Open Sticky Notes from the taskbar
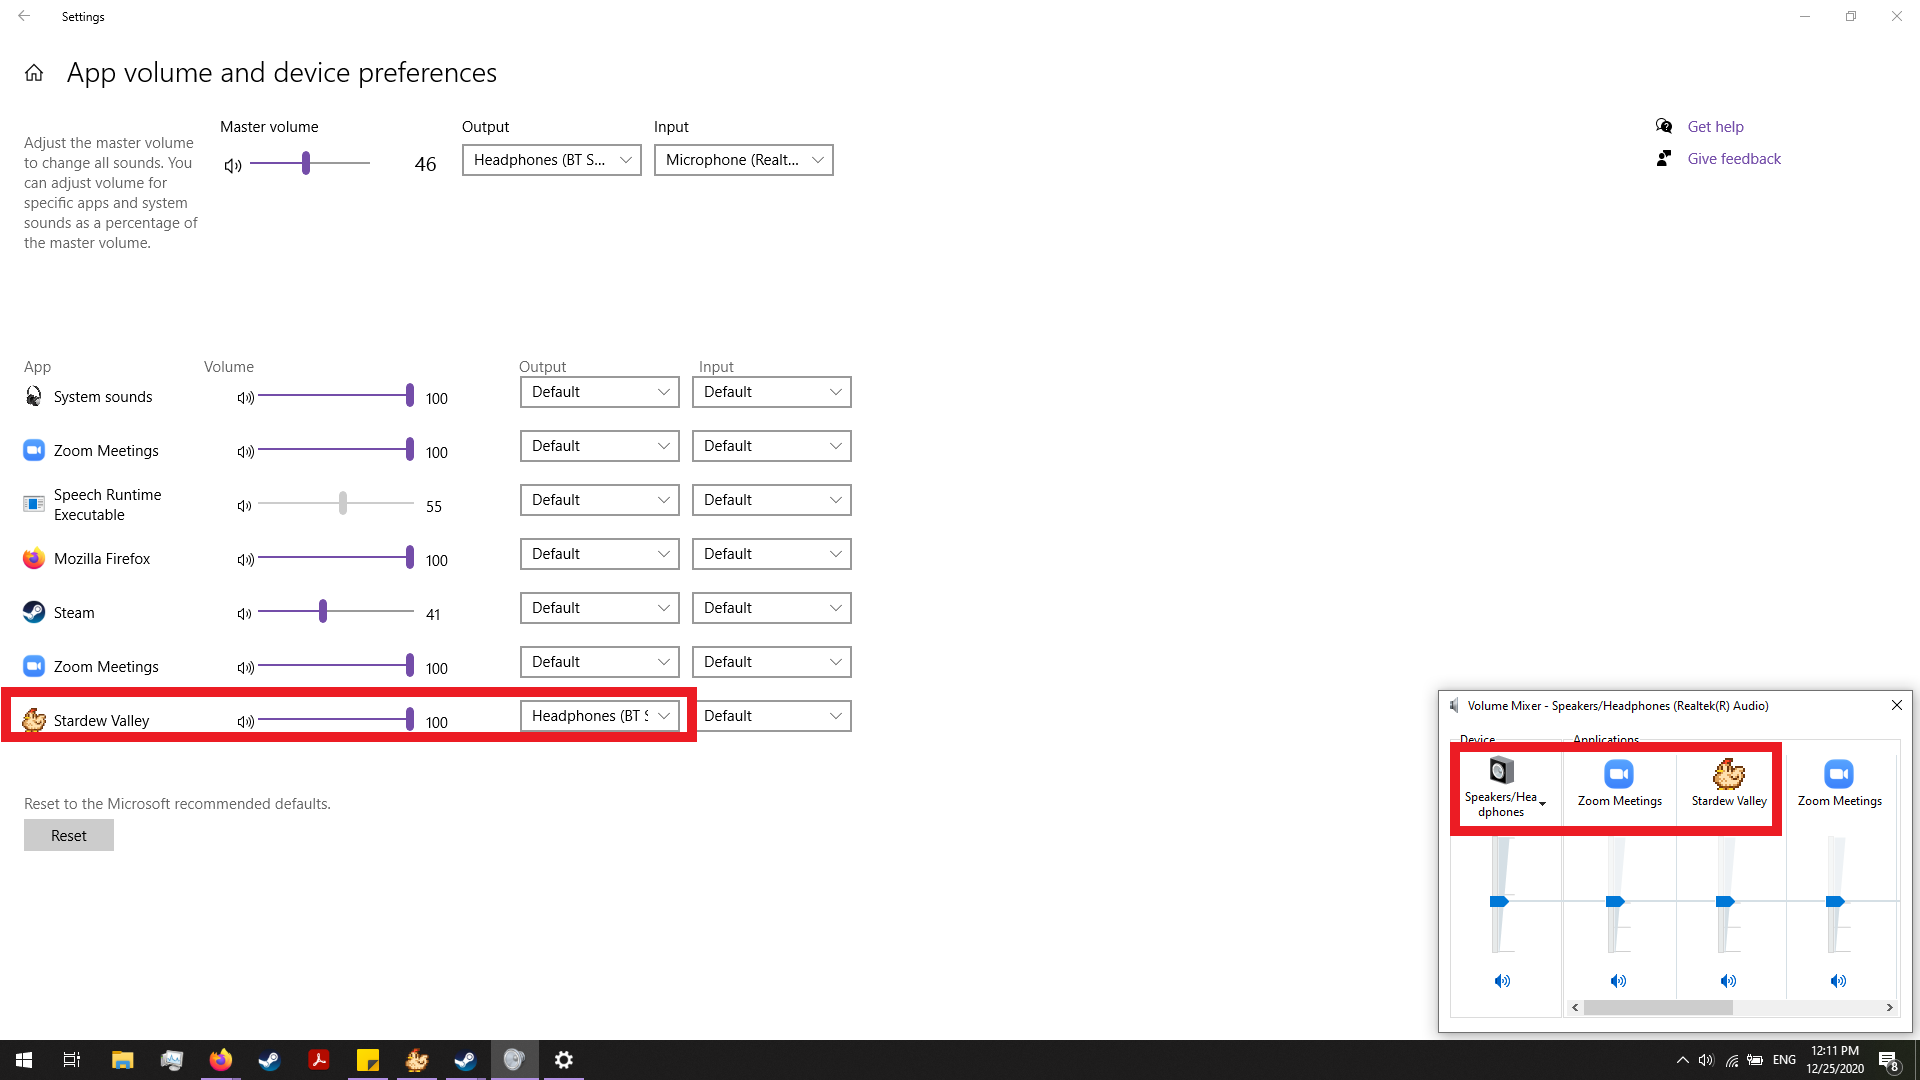This screenshot has width=1920, height=1080. point(368,1060)
